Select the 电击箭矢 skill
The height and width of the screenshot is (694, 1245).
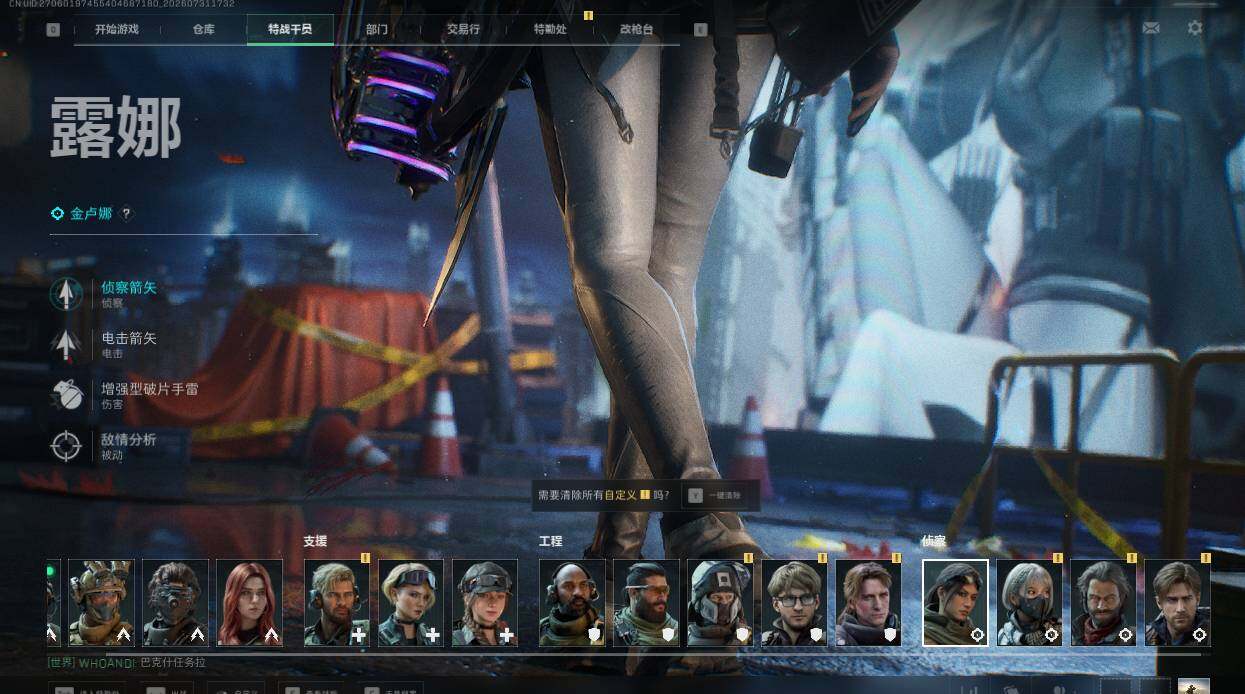pos(104,344)
